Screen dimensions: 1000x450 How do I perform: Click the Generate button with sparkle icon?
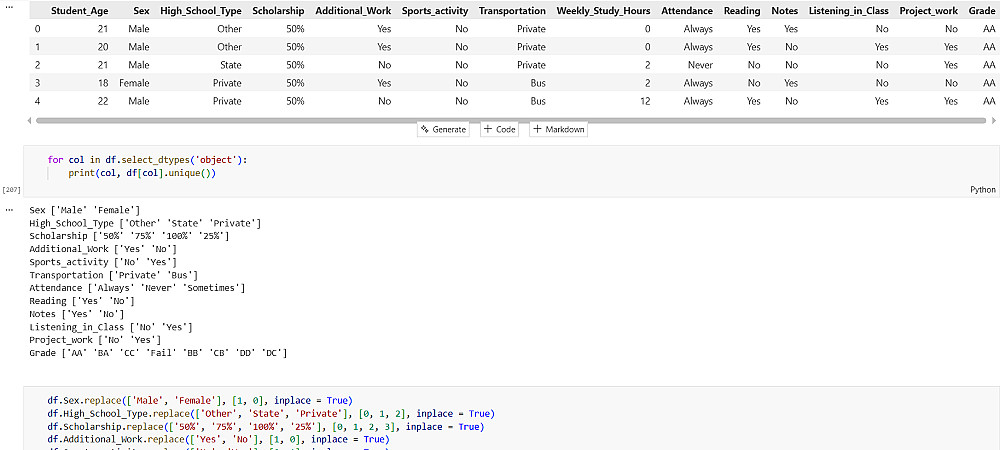click(x=444, y=130)
